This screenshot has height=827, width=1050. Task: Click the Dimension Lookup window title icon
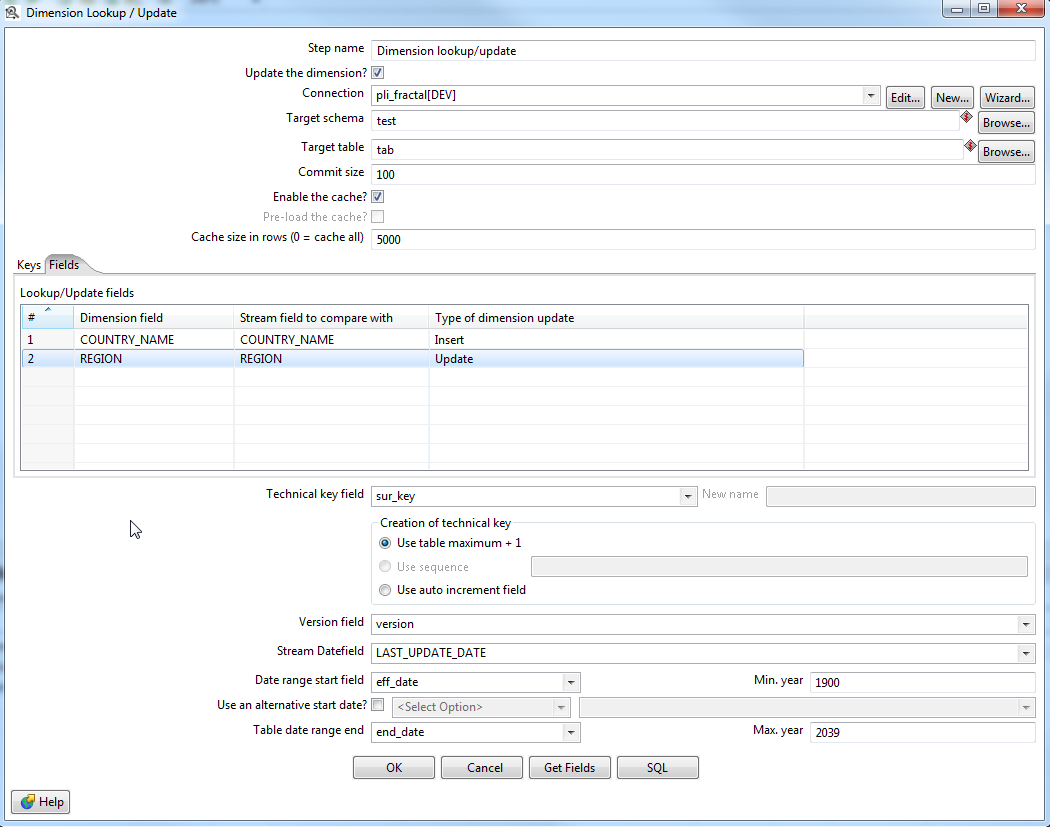point(12,11)
